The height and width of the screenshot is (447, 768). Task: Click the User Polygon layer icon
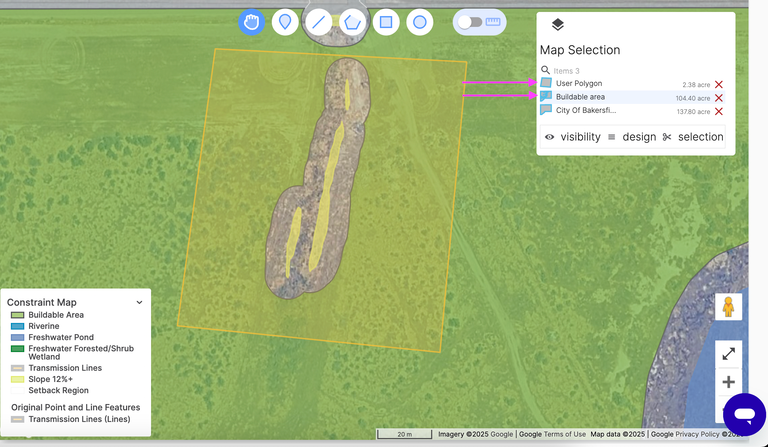coord(546,83)
